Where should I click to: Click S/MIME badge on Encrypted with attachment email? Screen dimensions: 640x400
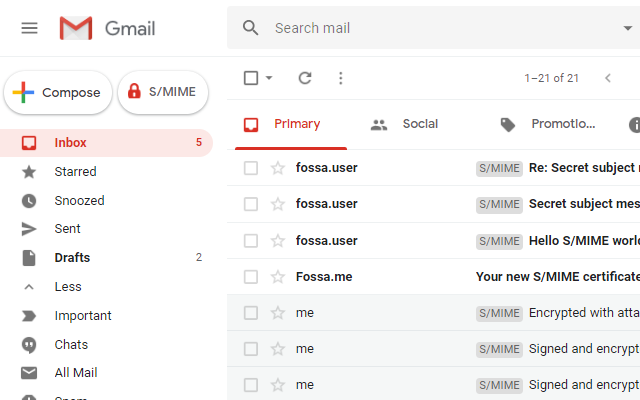tap(499, 313)
